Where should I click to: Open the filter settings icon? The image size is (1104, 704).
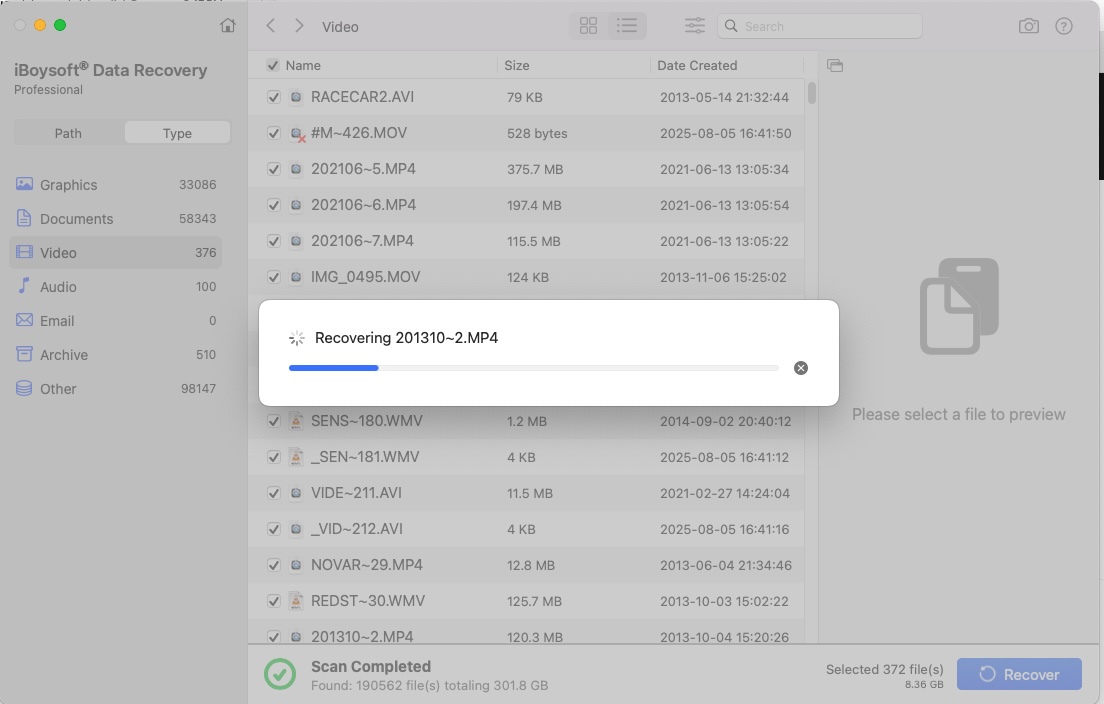(x=694, y=26)
